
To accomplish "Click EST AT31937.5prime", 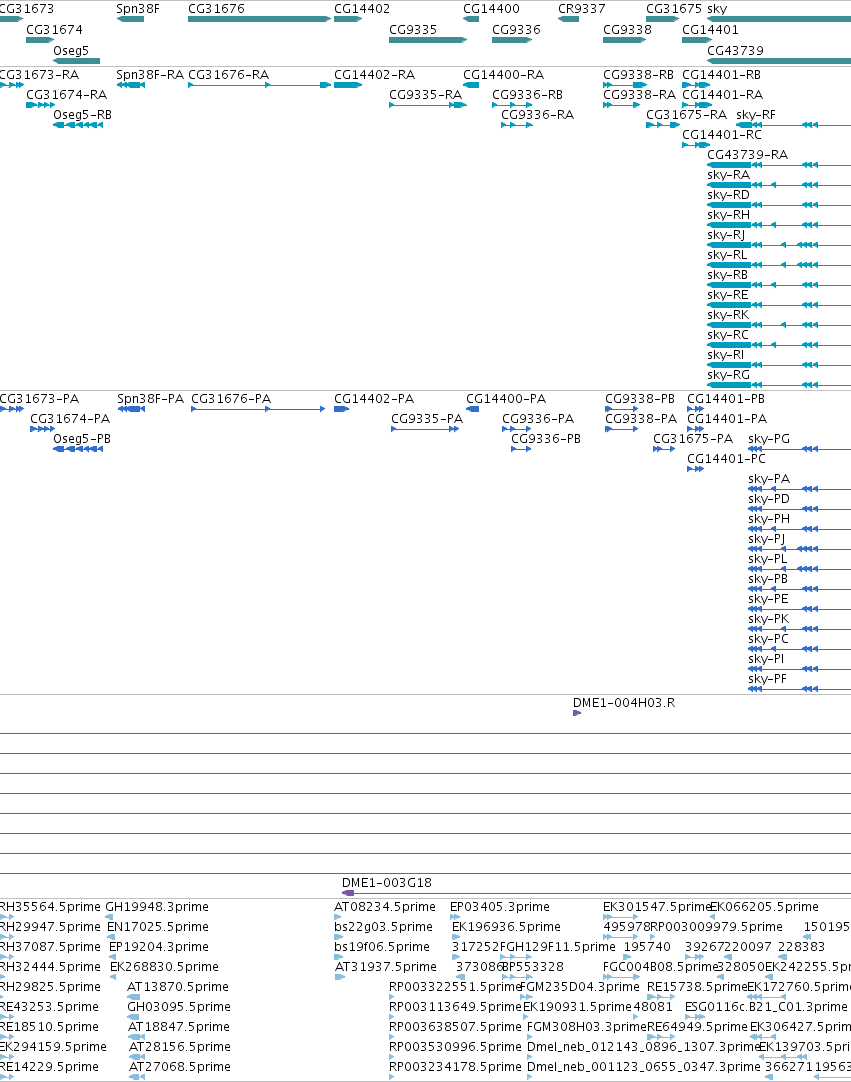I will pos(340,977).
